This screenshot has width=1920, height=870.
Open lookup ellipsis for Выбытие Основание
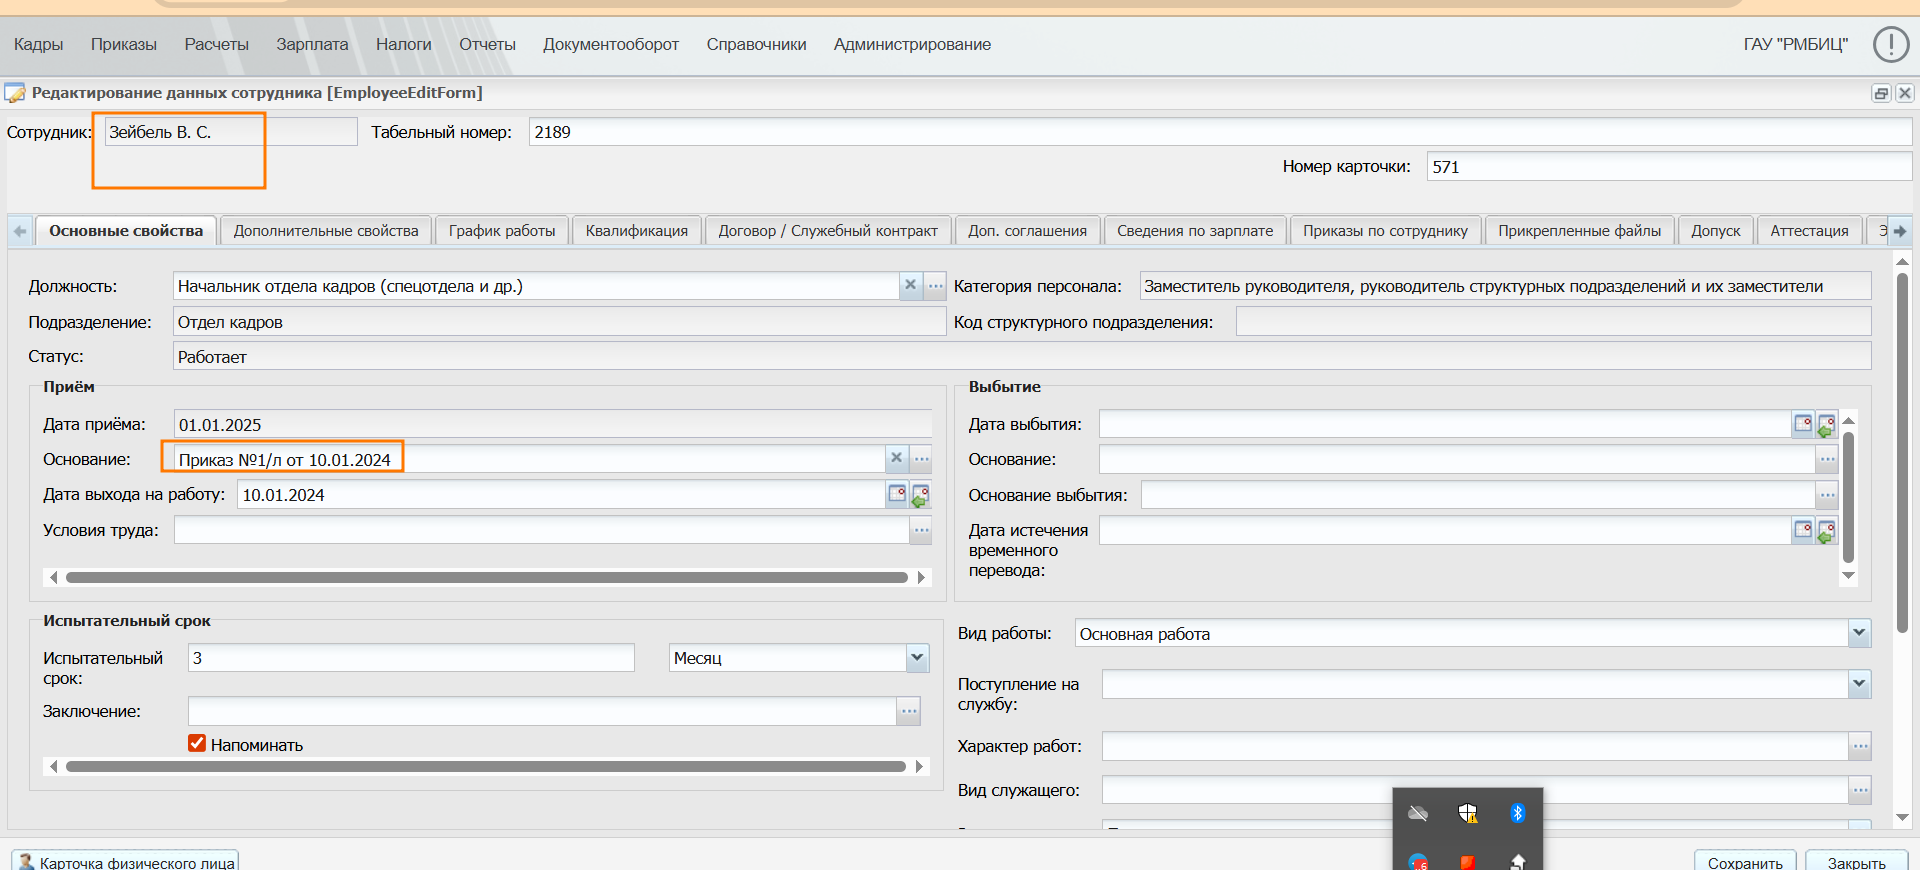(1827, 459)
